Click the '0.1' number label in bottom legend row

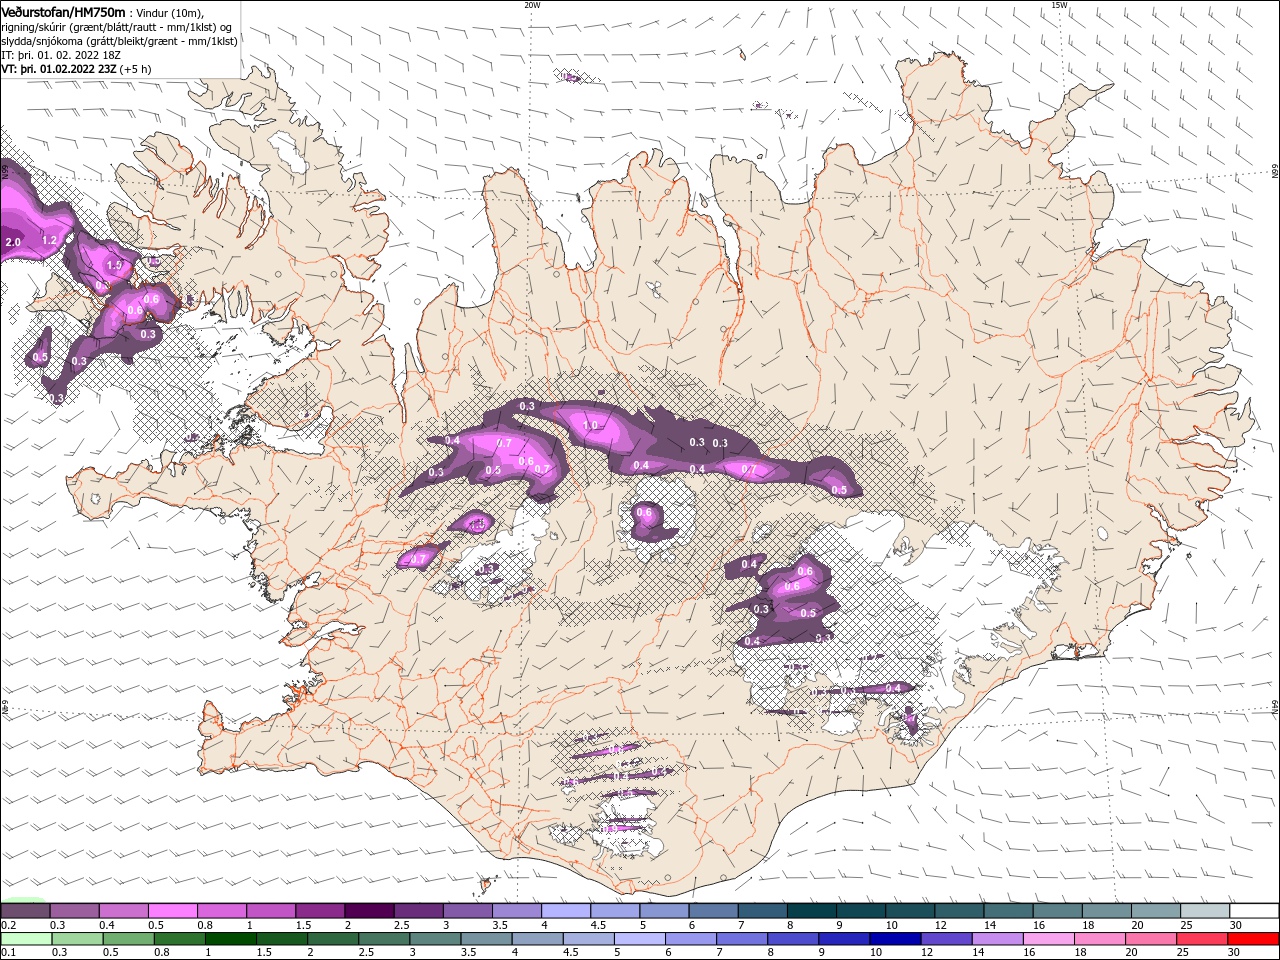point(9,953)
